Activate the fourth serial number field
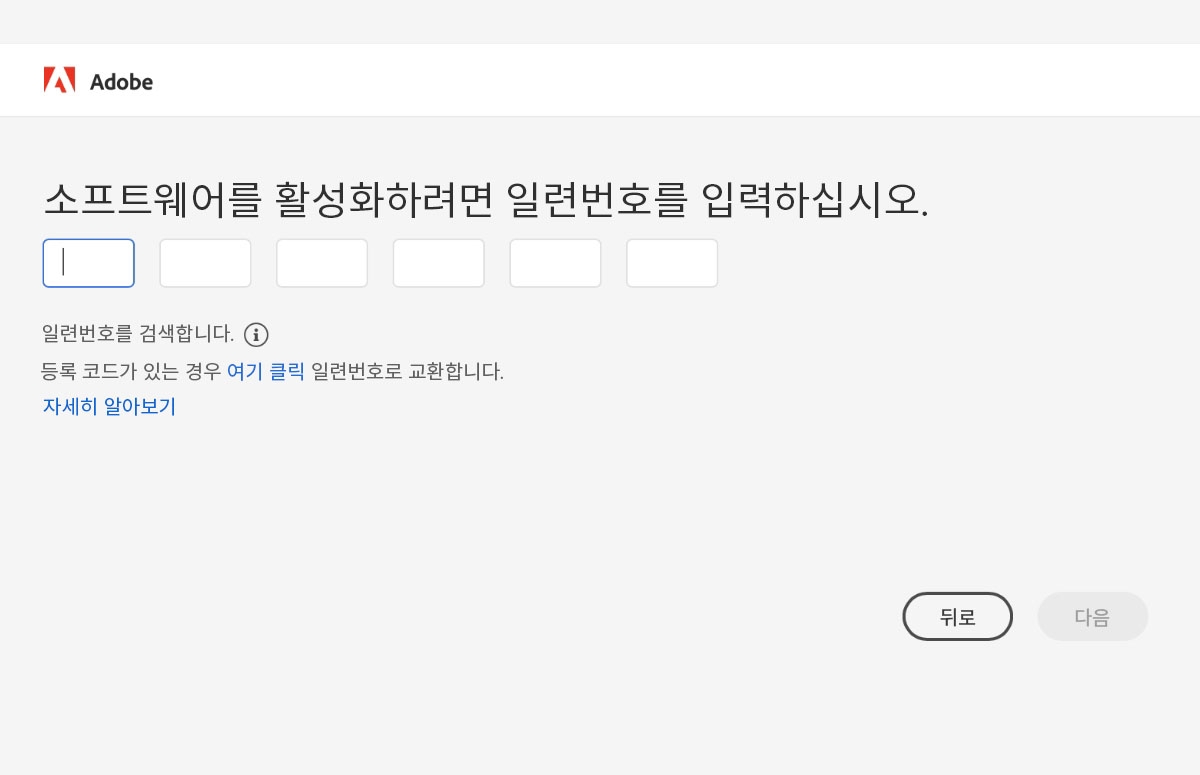The width and height of the screenshot is (1200, 775). tap(438, 263)
